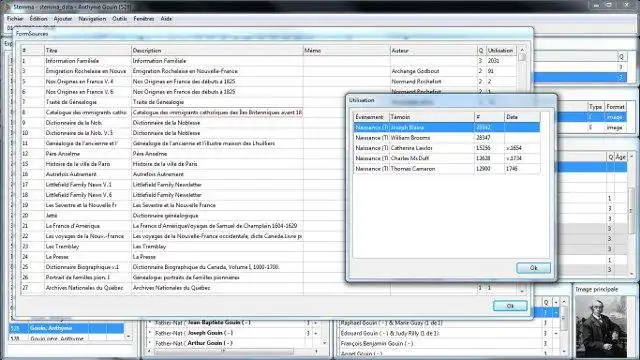
Task: Select the Les Tremblay source title
Action: click(x=62, y=247)
